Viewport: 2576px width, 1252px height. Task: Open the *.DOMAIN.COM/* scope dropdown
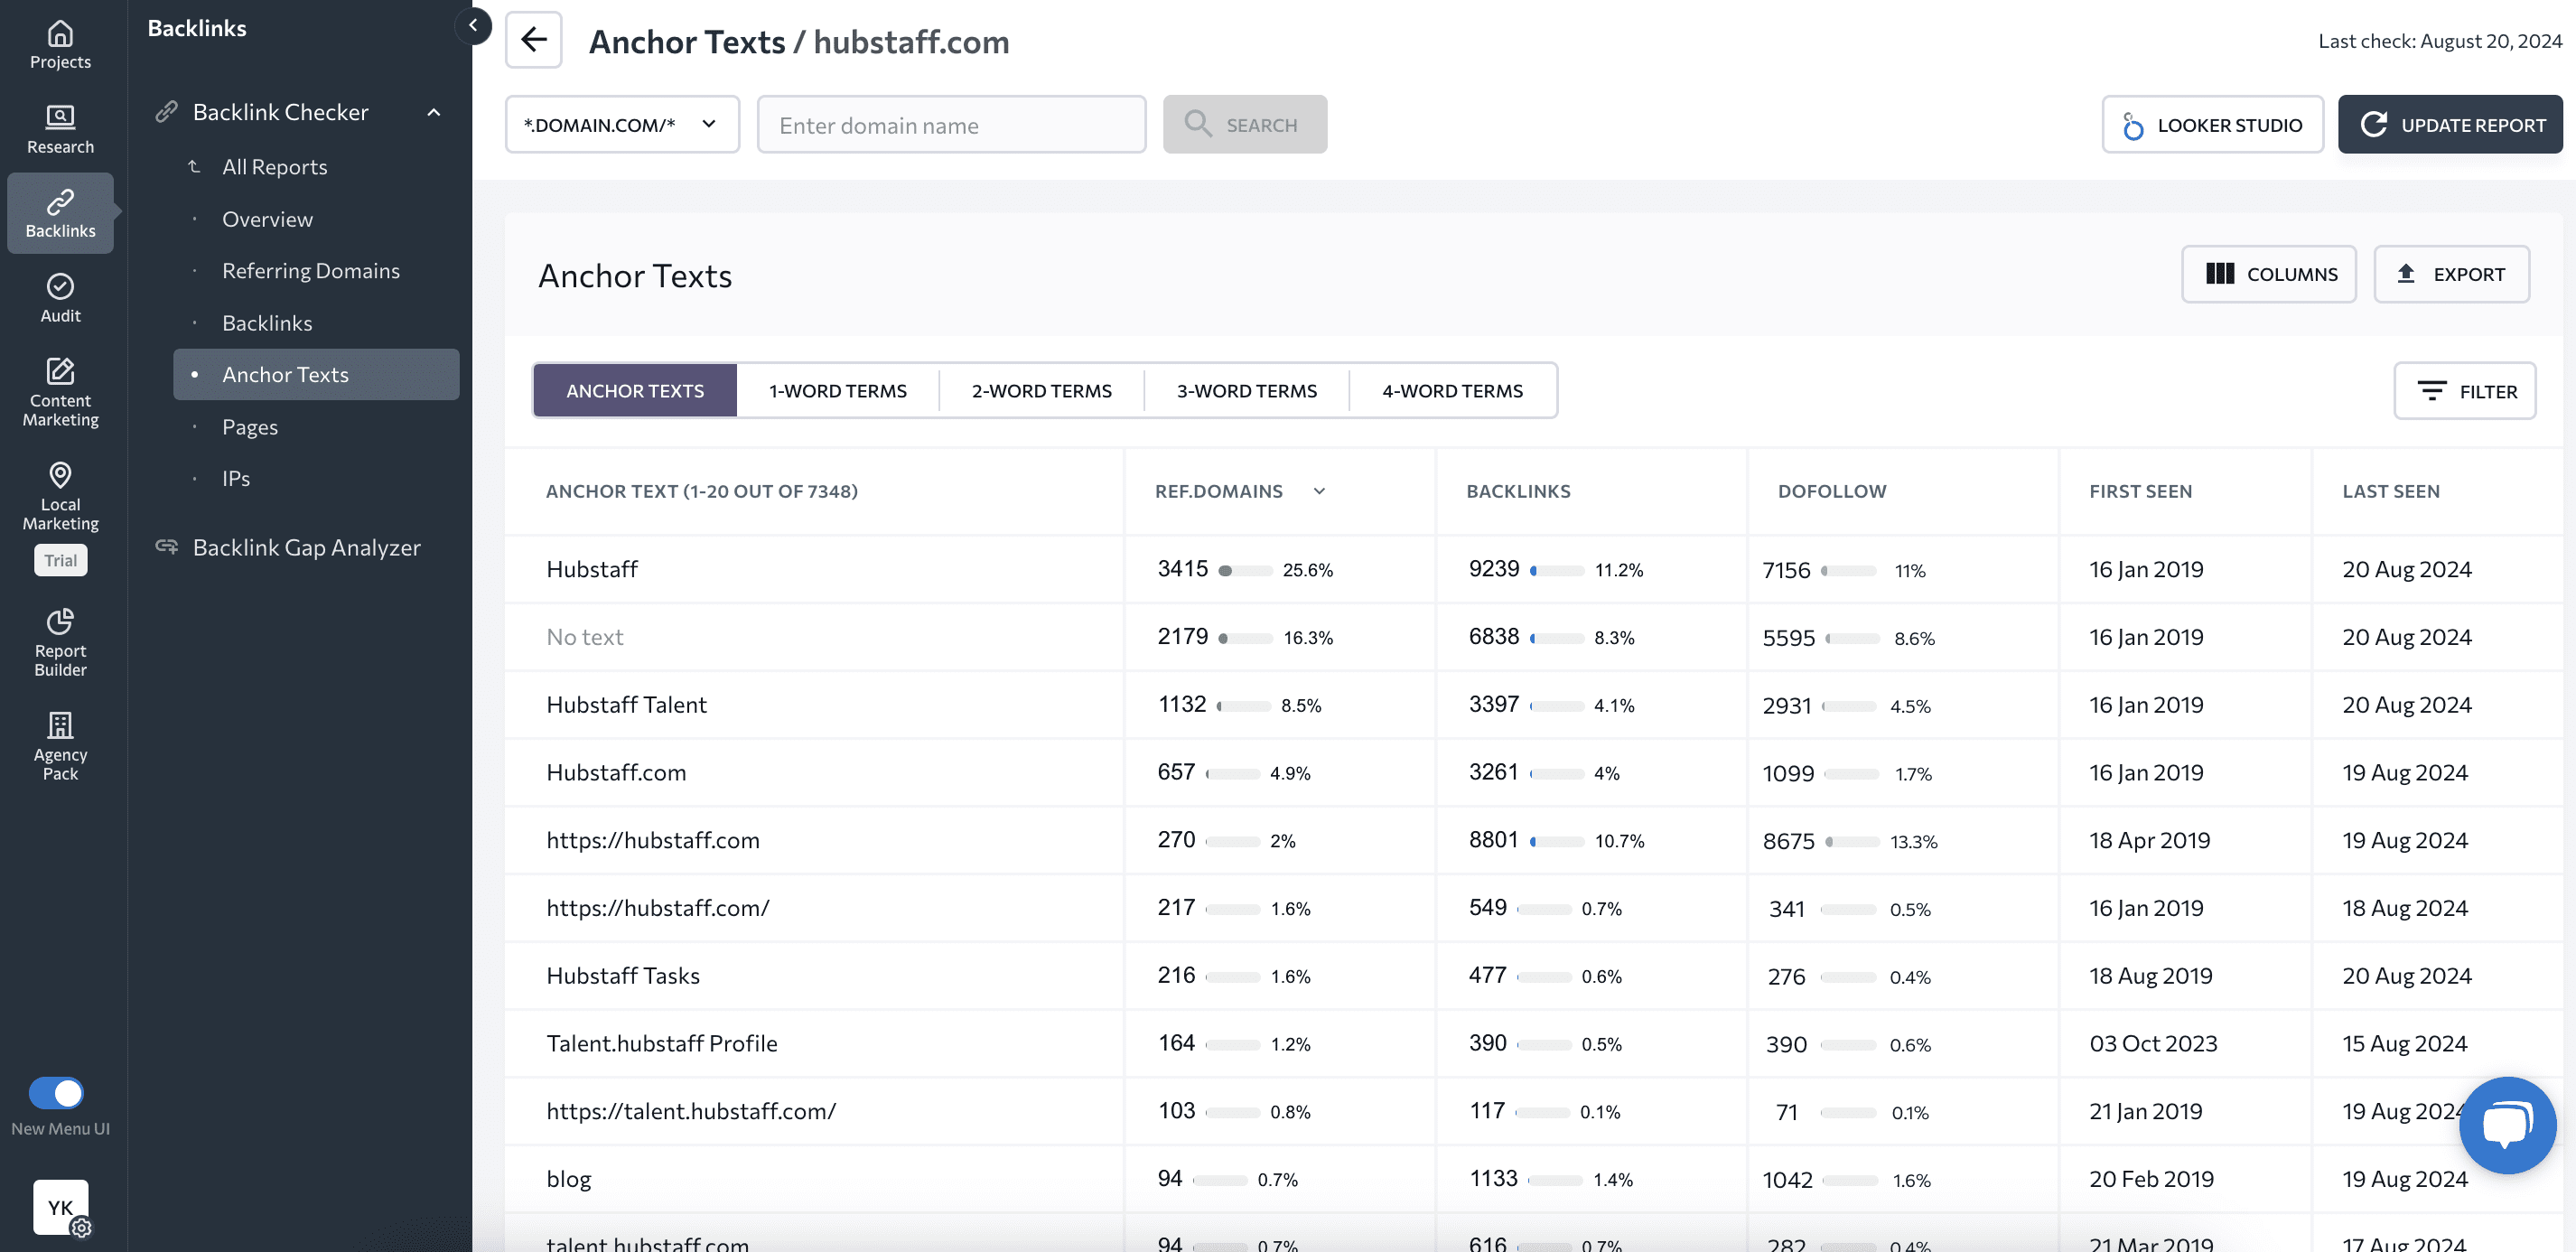(622, 125)
